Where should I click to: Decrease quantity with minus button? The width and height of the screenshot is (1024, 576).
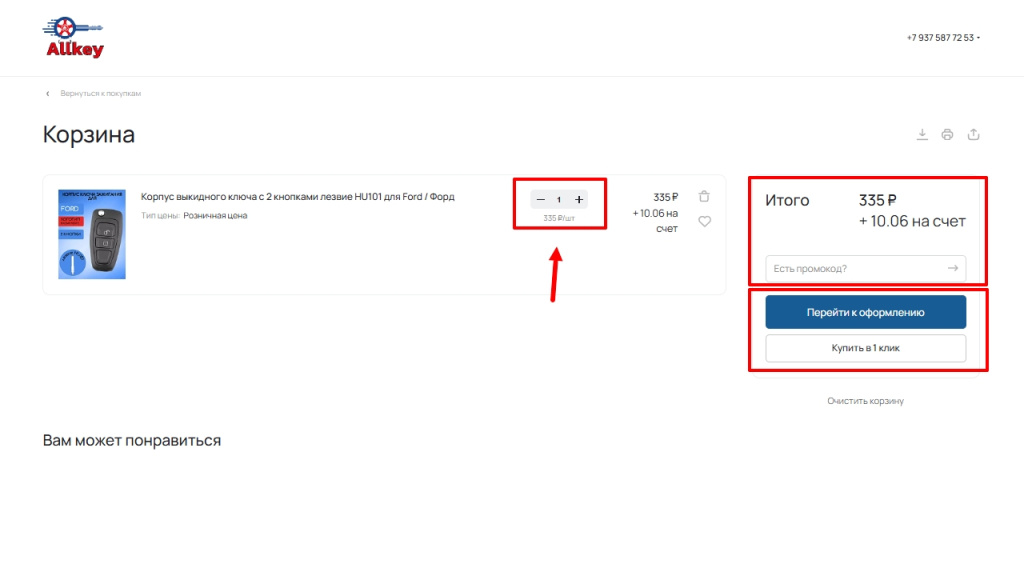coord(541,200)
